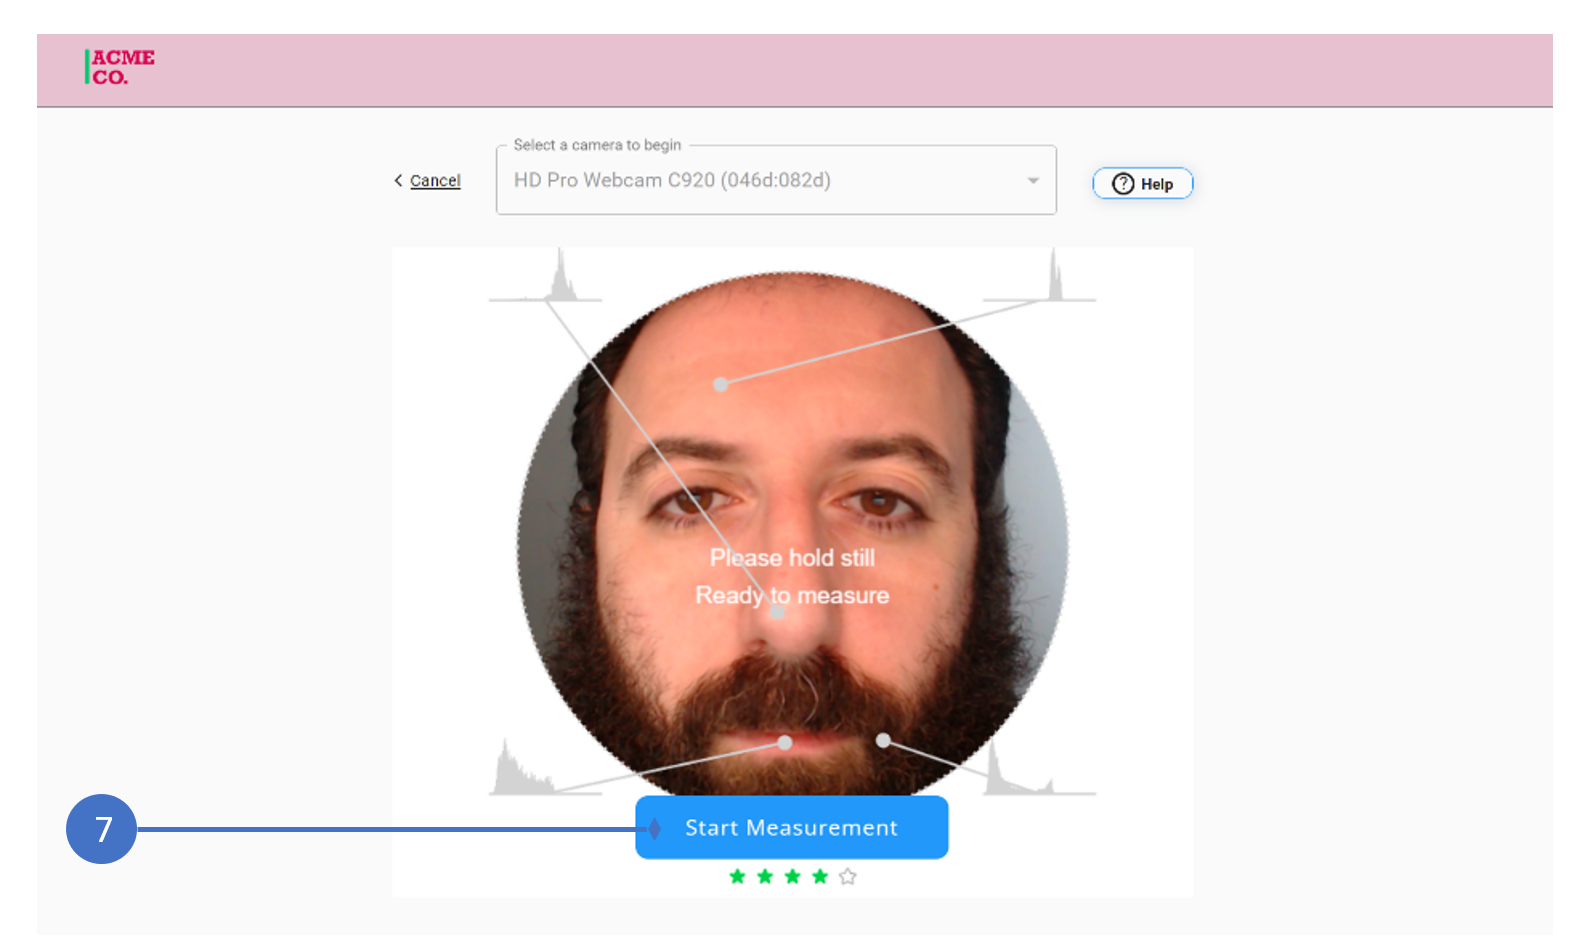Click the dropdown arrow in camera selector
This screenshot has height=937, width=1591.
(x=1033, y=181)
